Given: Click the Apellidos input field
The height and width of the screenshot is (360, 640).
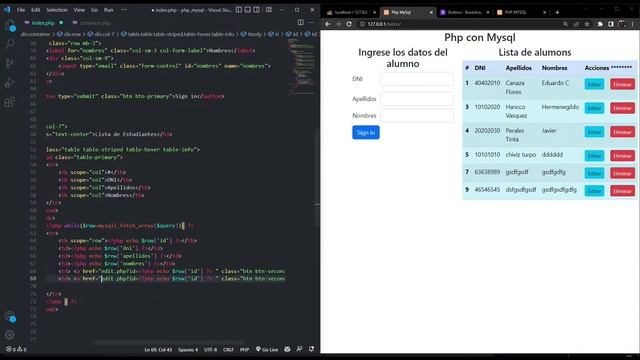Looking at the screenshot, I should tap(416, 99).
